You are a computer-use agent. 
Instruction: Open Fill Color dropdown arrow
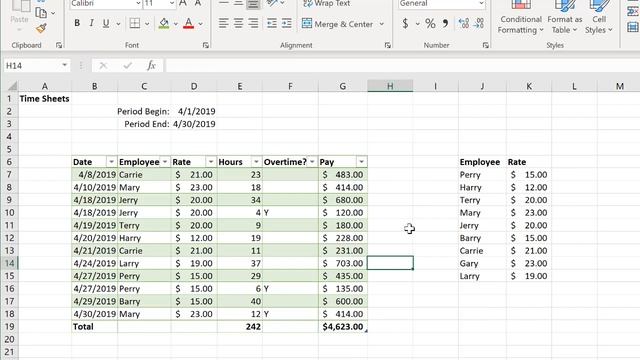(x=176, y=24)
